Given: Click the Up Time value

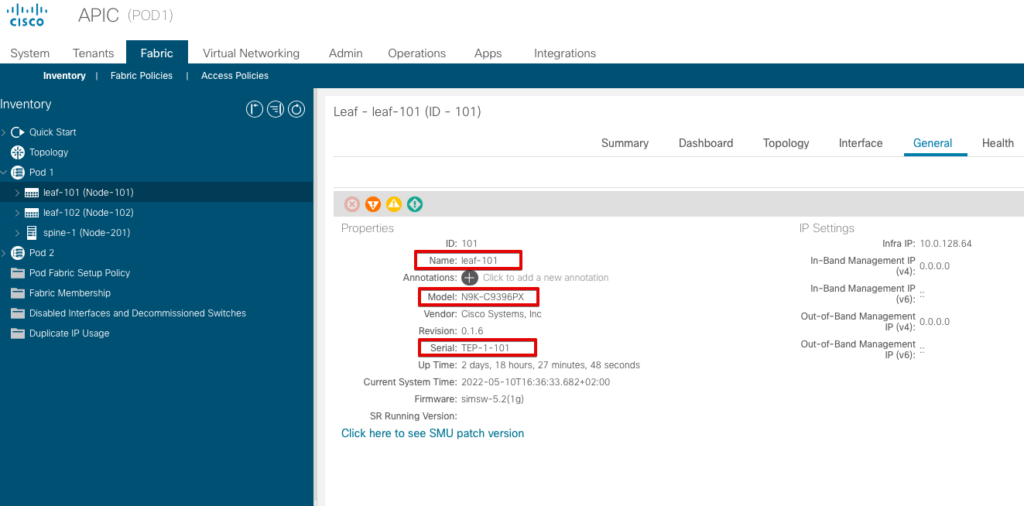Looking at the screenshot, I should tap(551, 365).
